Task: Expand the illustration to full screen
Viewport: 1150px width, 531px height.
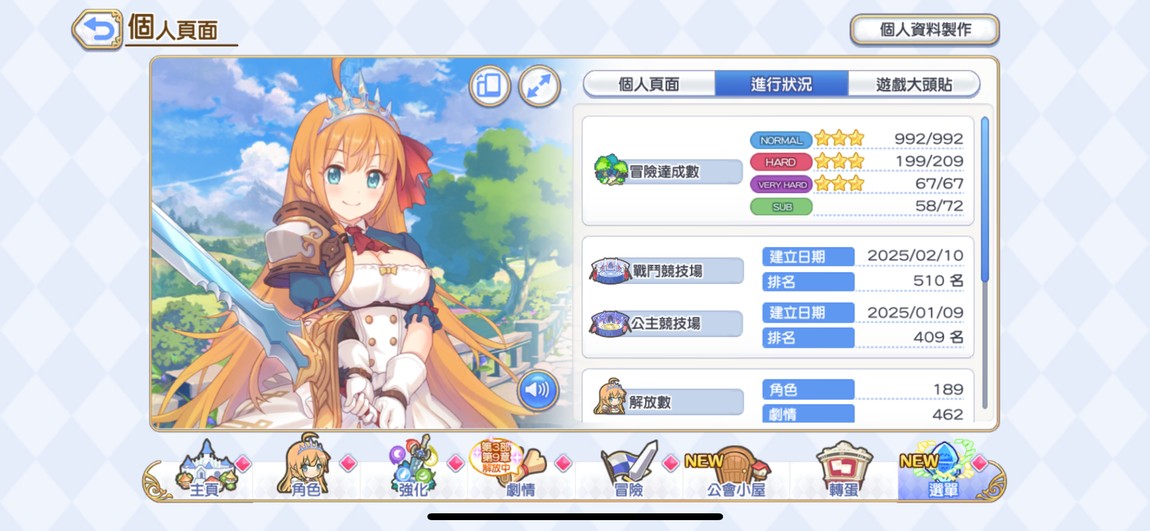Action: click(x=540, y=86)
